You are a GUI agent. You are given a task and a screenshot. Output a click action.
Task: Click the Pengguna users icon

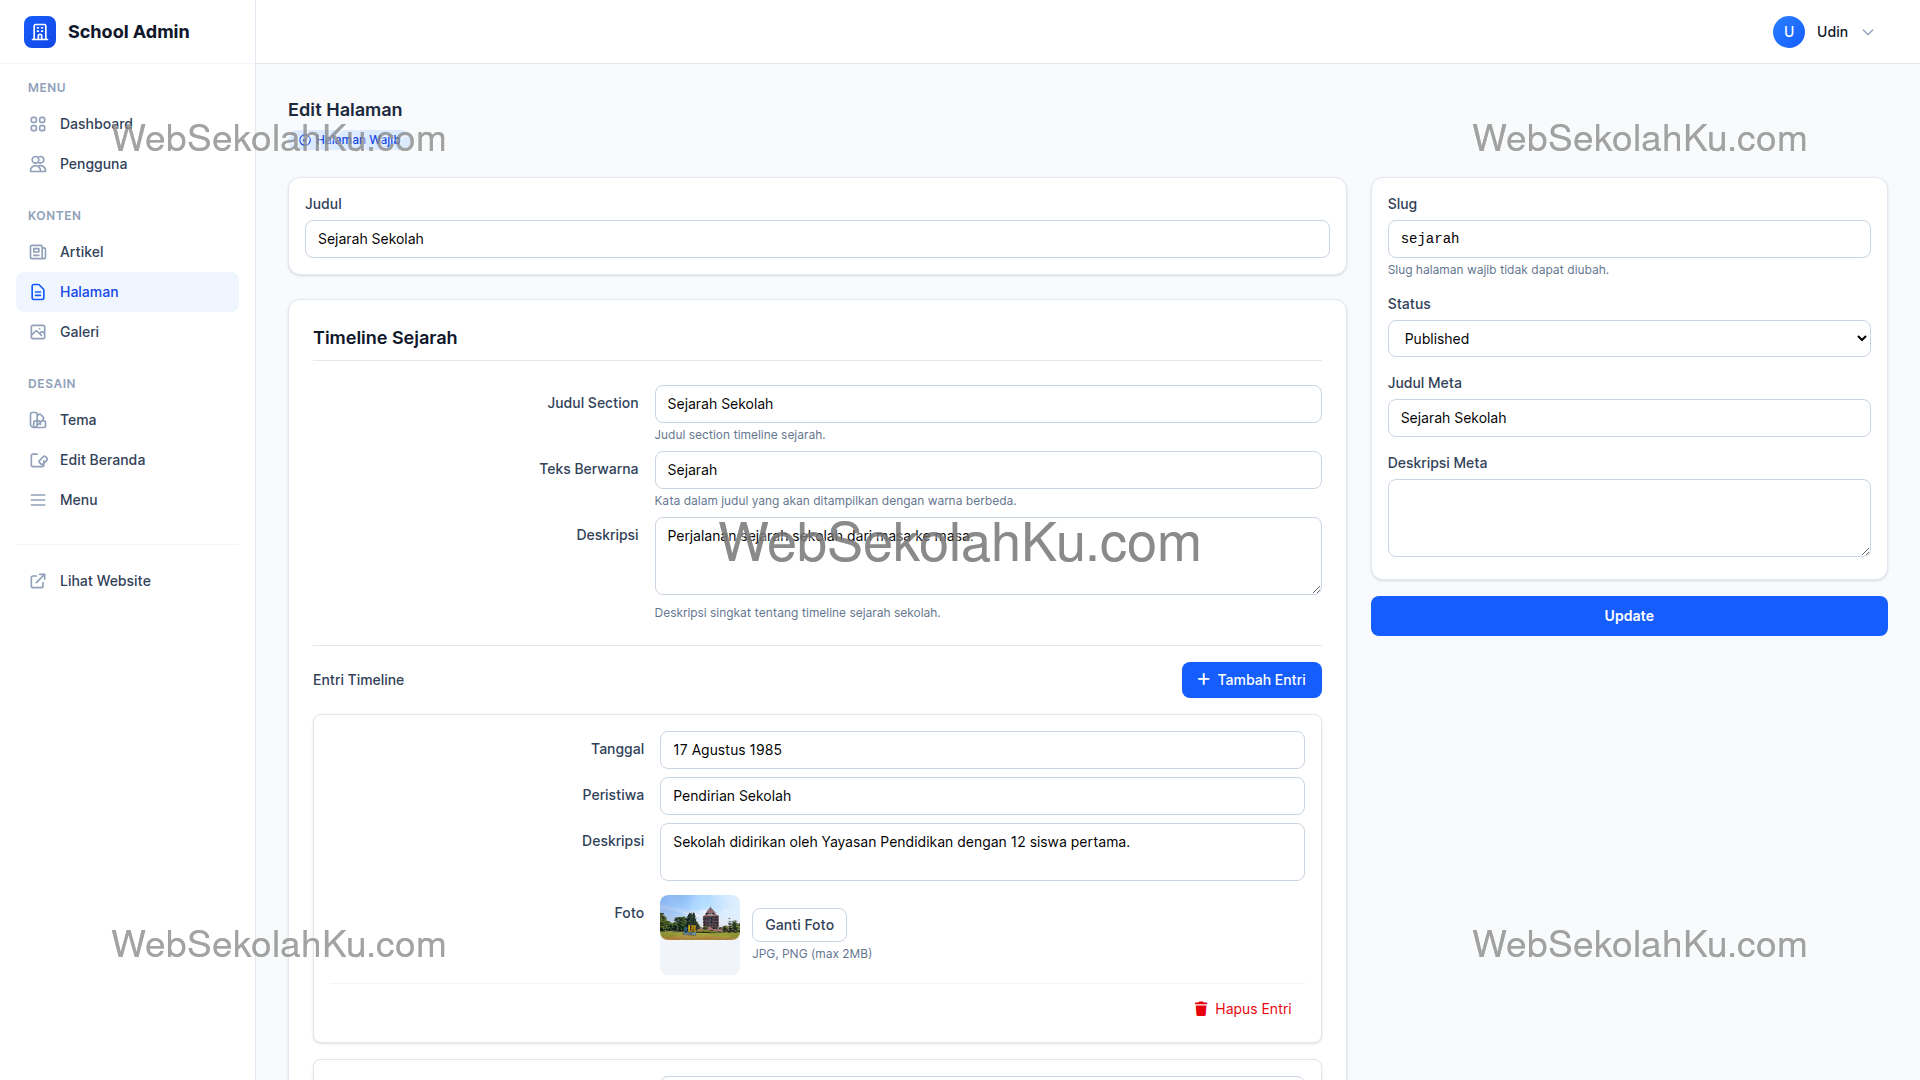[x=38, y=164]
